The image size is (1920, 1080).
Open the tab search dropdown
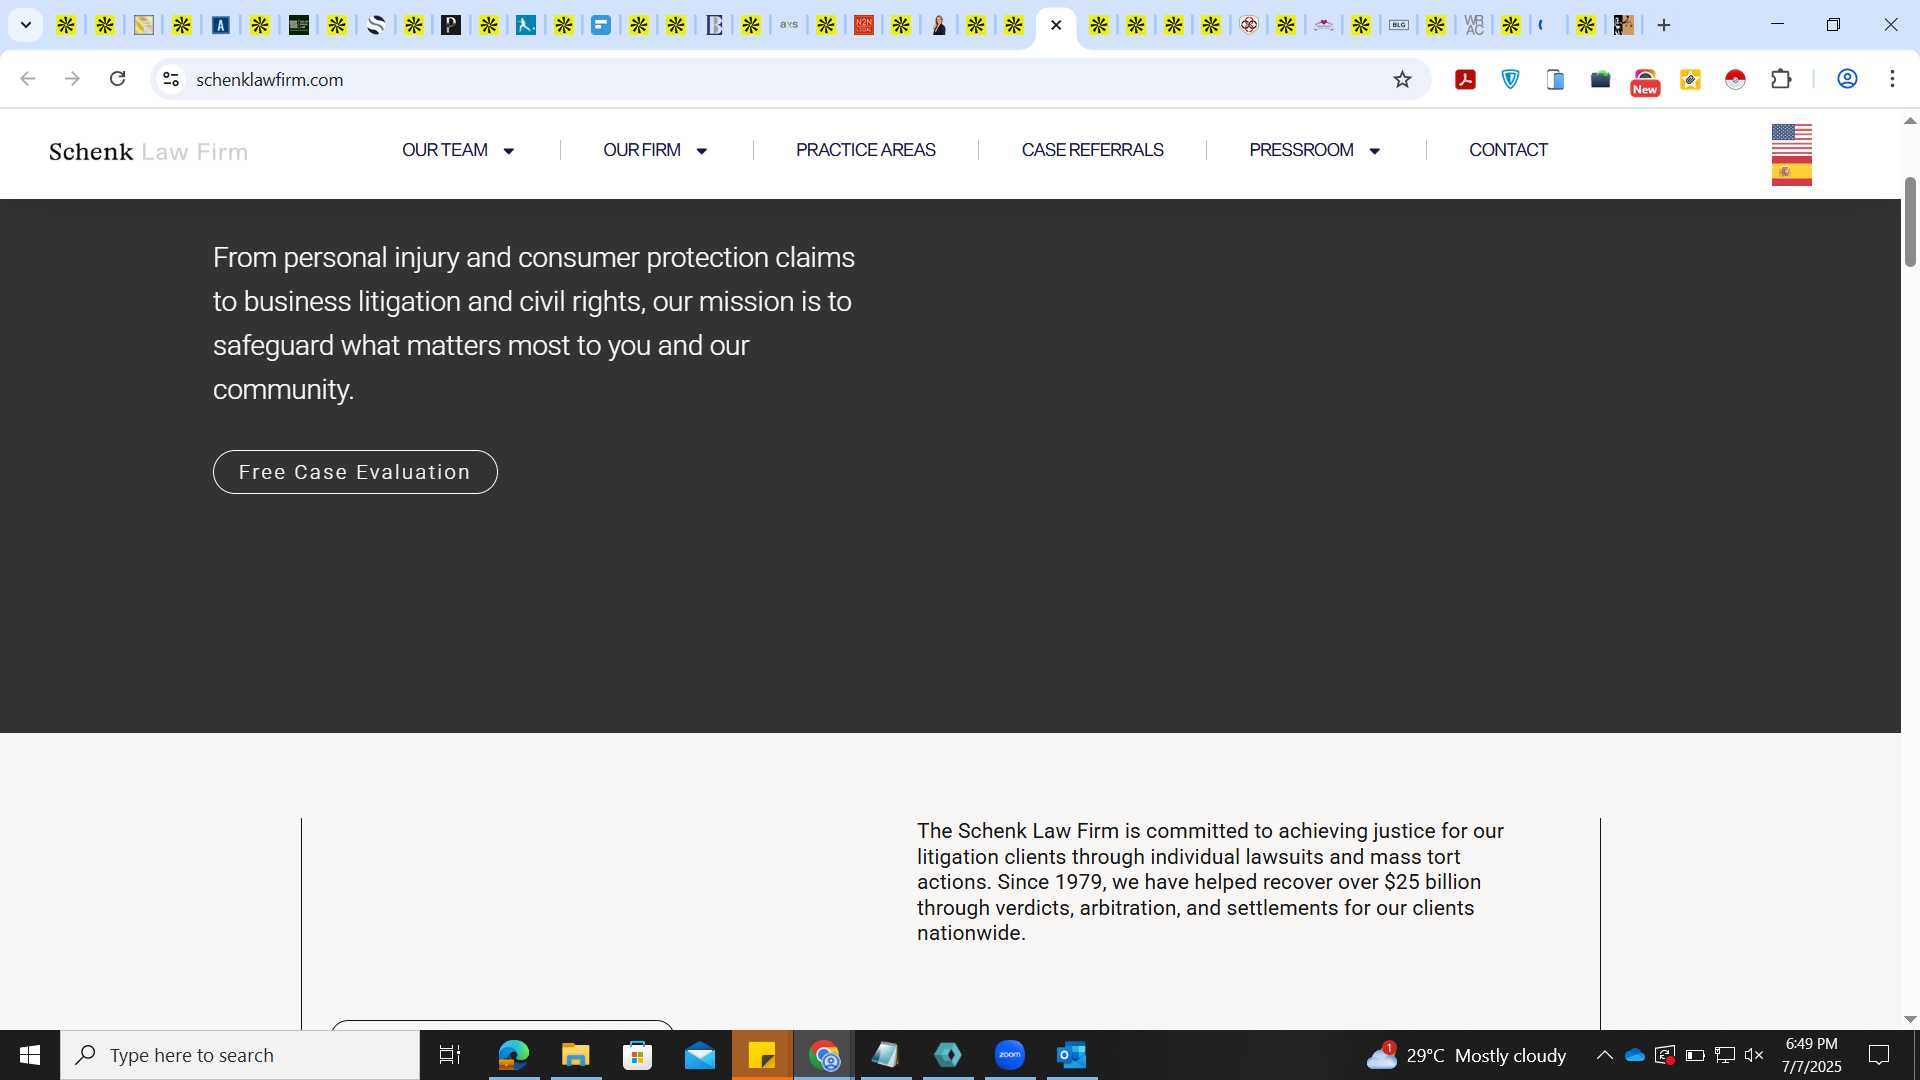(26, 25)
